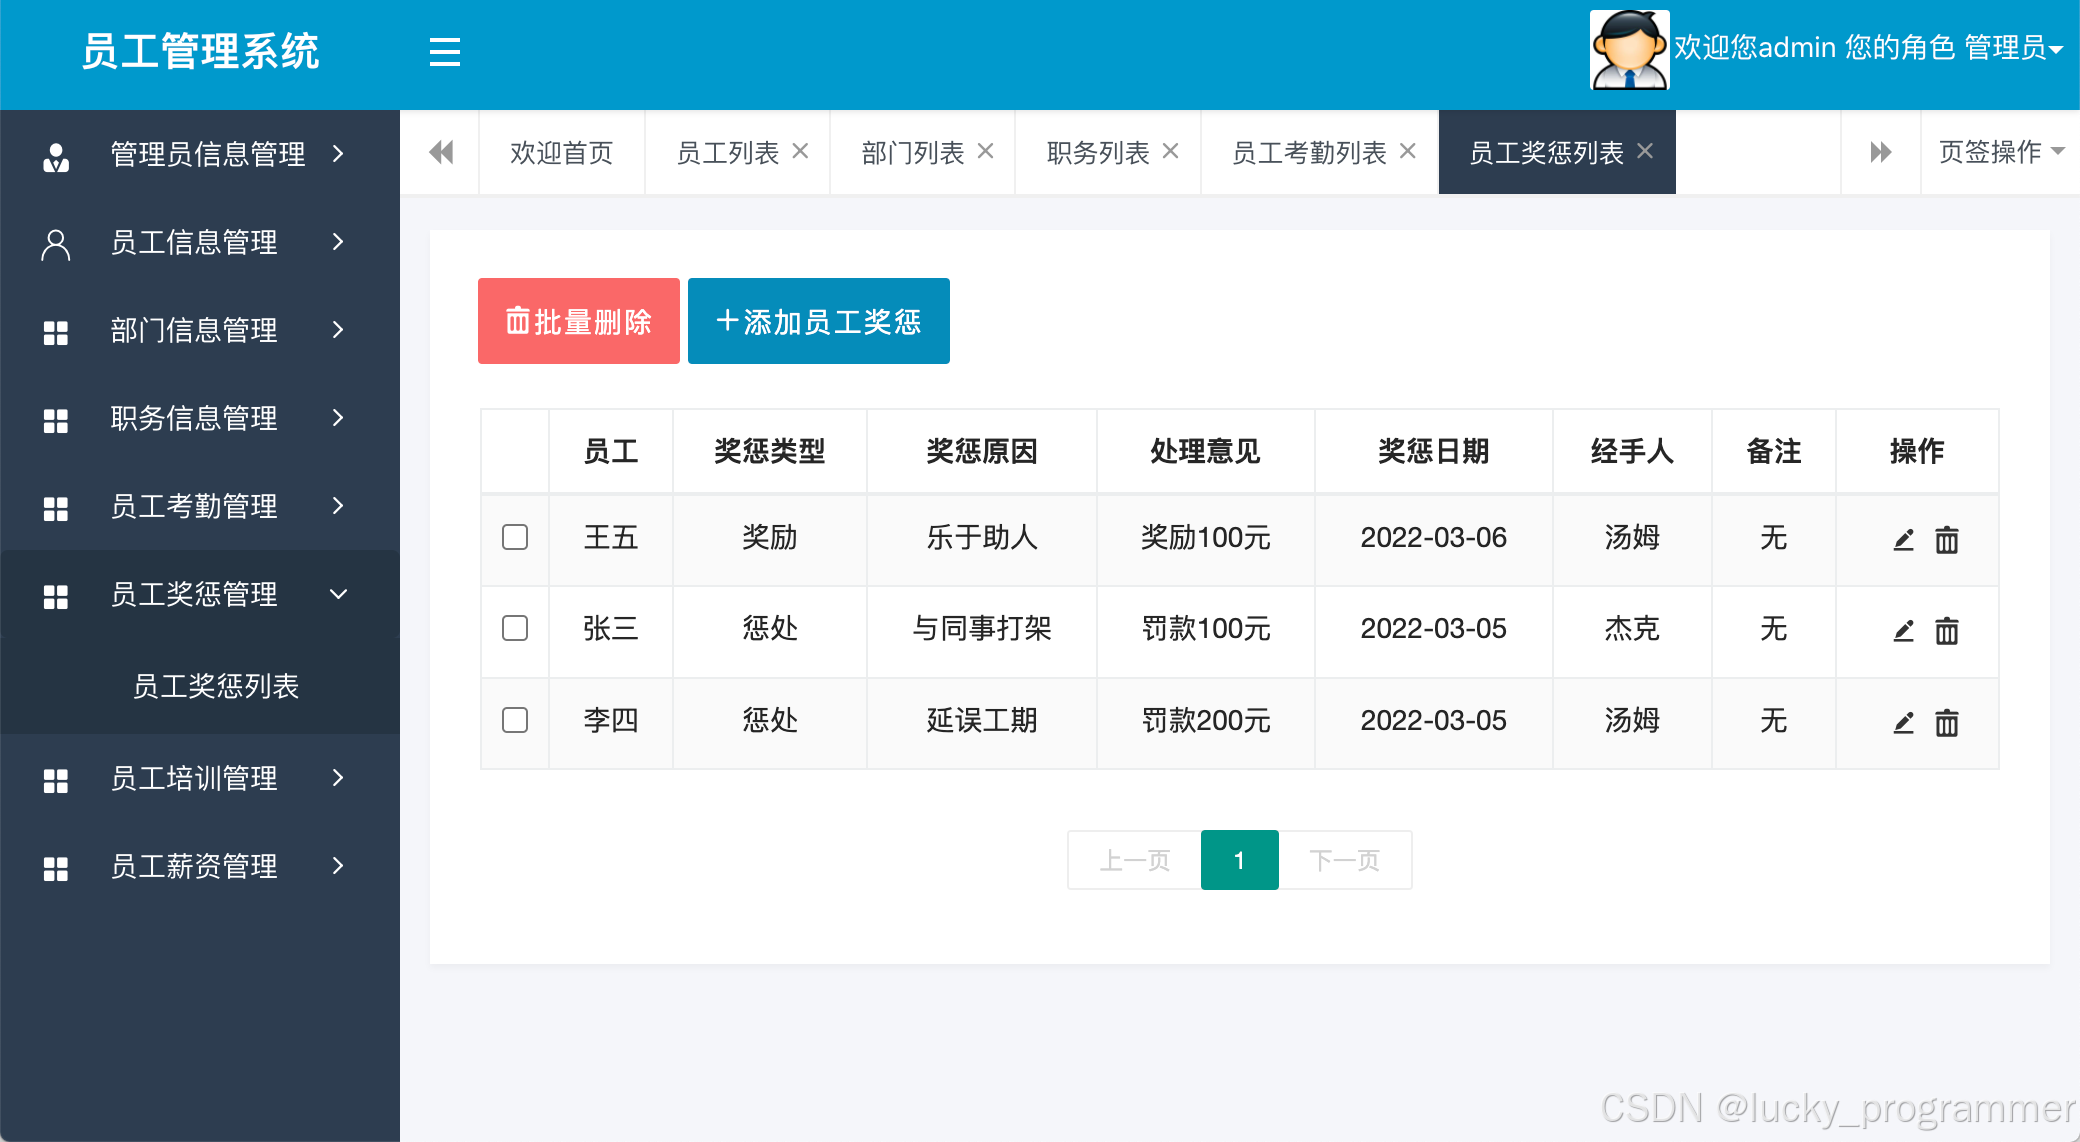This screenshot has width=2080, height=1142.
Task: Click the hamburger menu toggle icon
Action: click(x=444, y=52)
